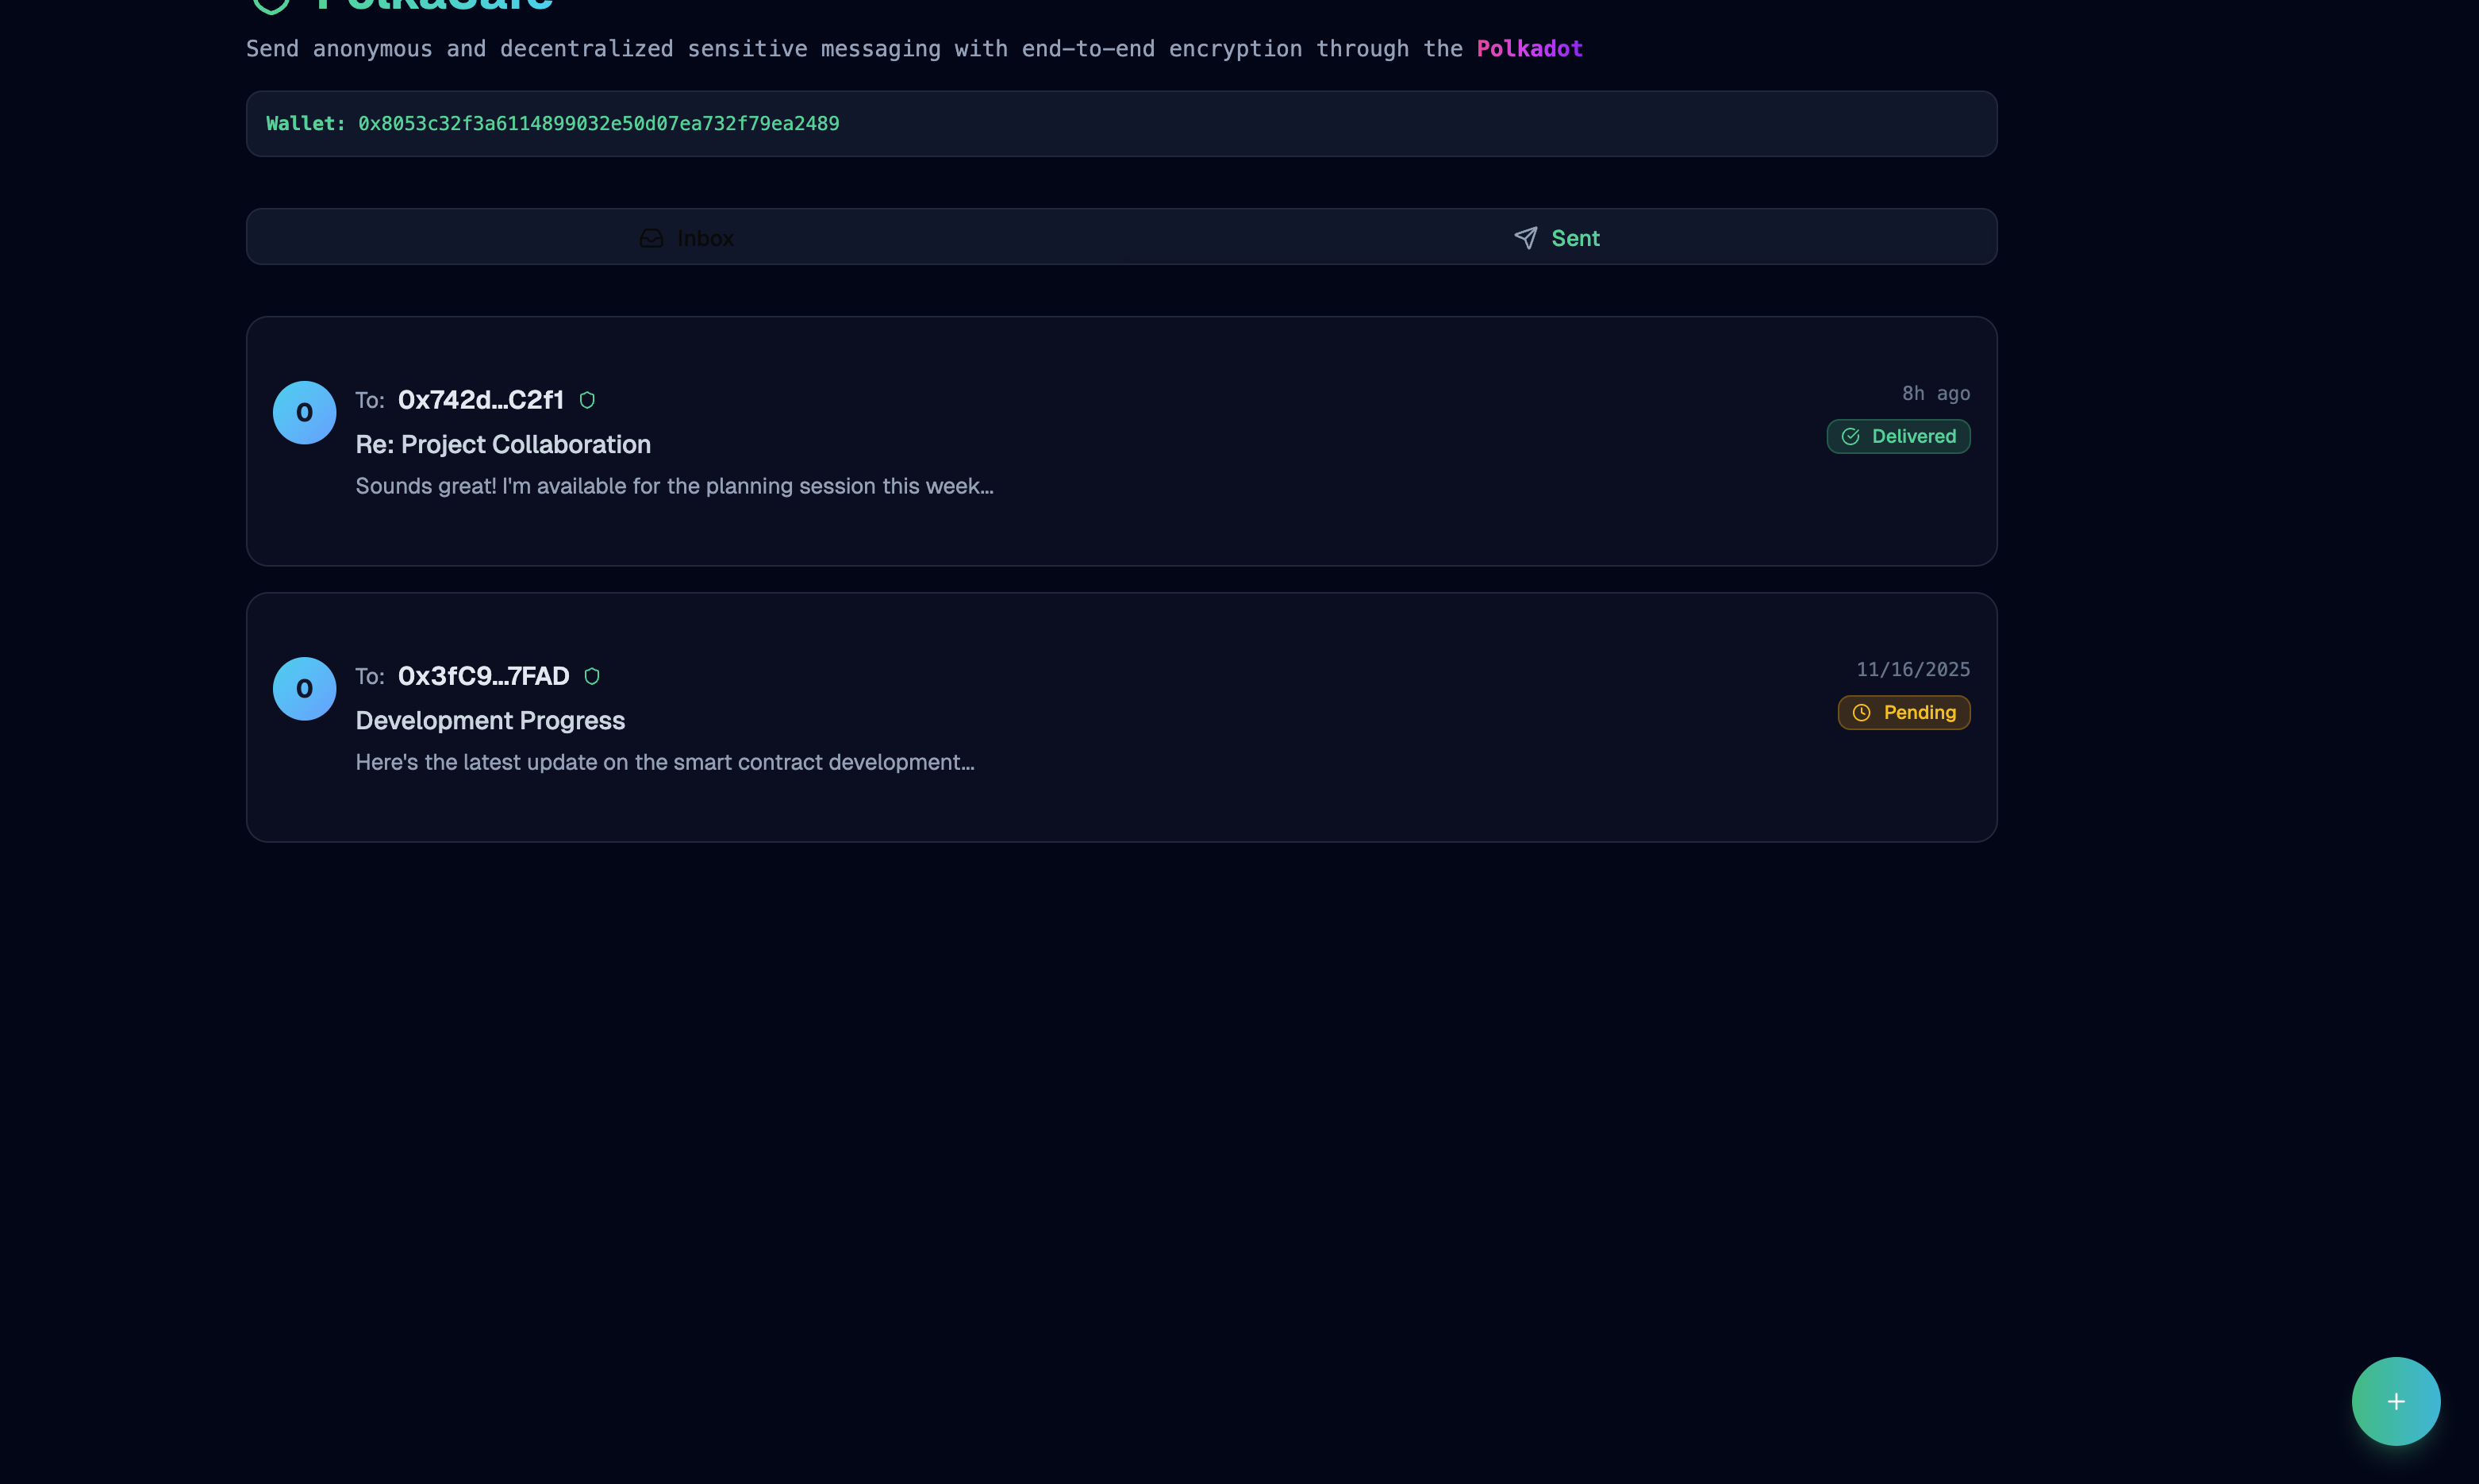Click the avatar for Development Progress message
Viewport: 2479px width, 1484px height.
coord(304,688)
